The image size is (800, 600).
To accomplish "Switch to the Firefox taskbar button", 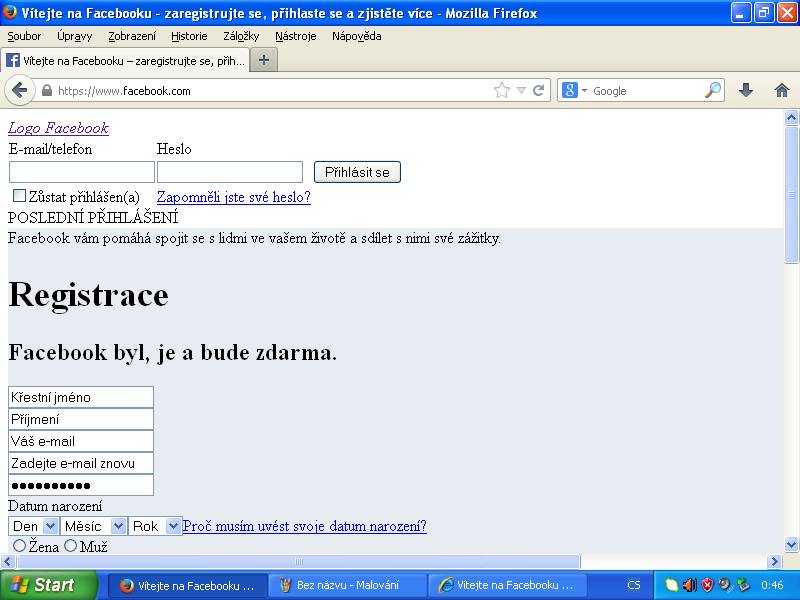I will click(188, 585).
